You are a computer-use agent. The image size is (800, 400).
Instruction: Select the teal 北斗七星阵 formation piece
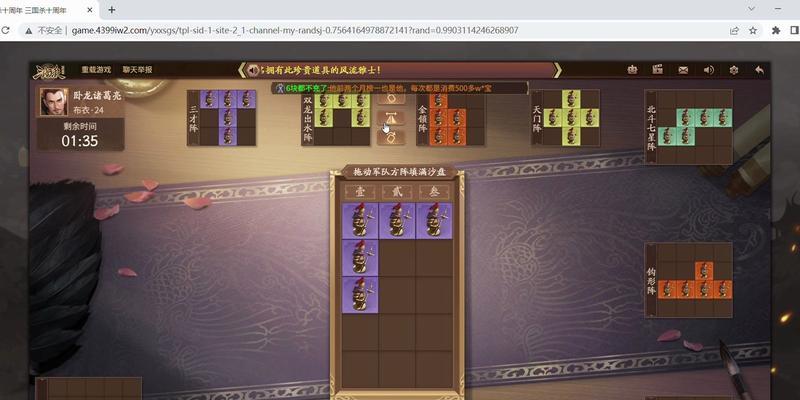click(689, 127)
